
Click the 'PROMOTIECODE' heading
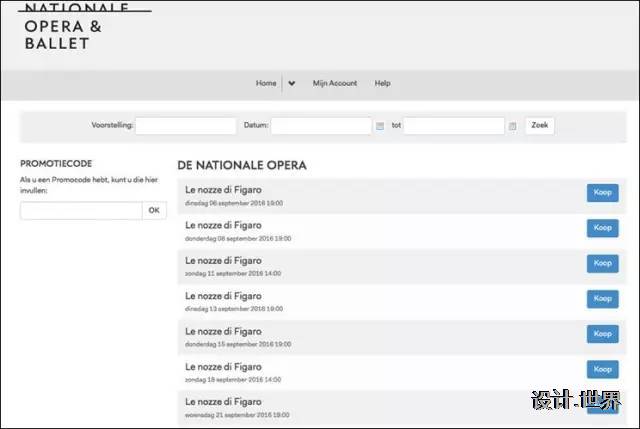56,164
